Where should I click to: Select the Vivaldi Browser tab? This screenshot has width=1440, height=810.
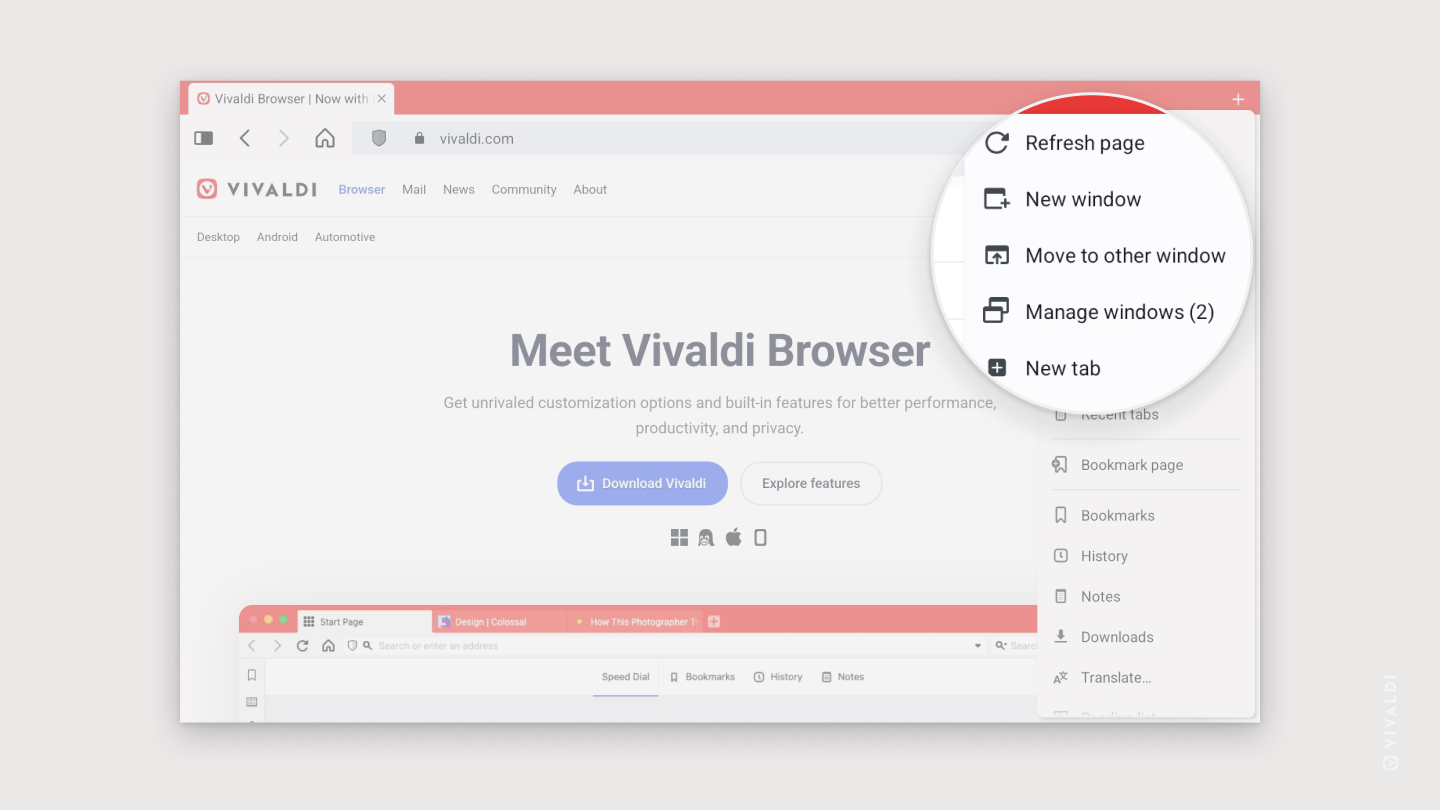(291, 99)
